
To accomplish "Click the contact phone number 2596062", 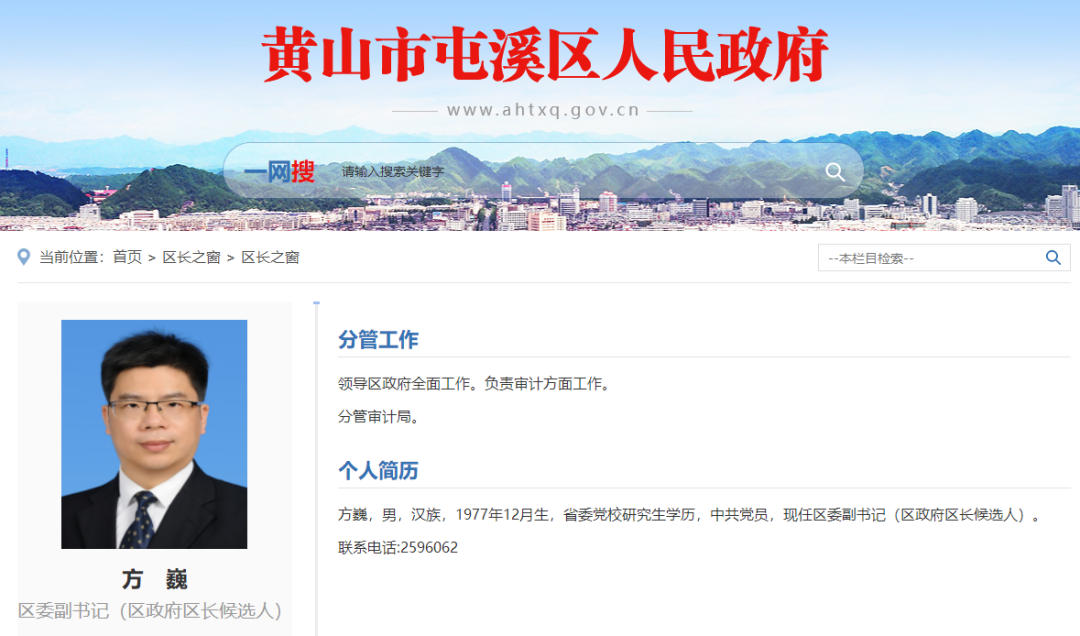I will (x=429, y=548).
